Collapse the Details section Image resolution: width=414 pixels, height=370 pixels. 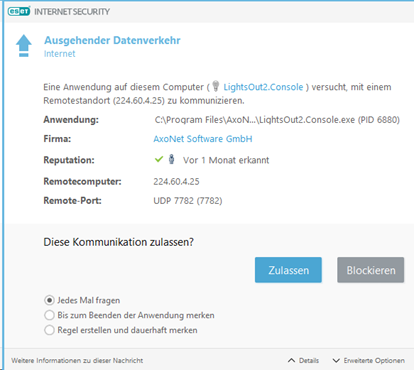click(303, 360)
